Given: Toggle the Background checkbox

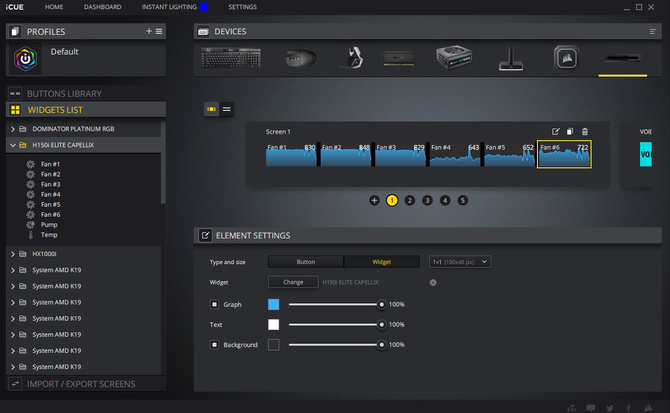Looking at the screenshot, I should 214,345.
